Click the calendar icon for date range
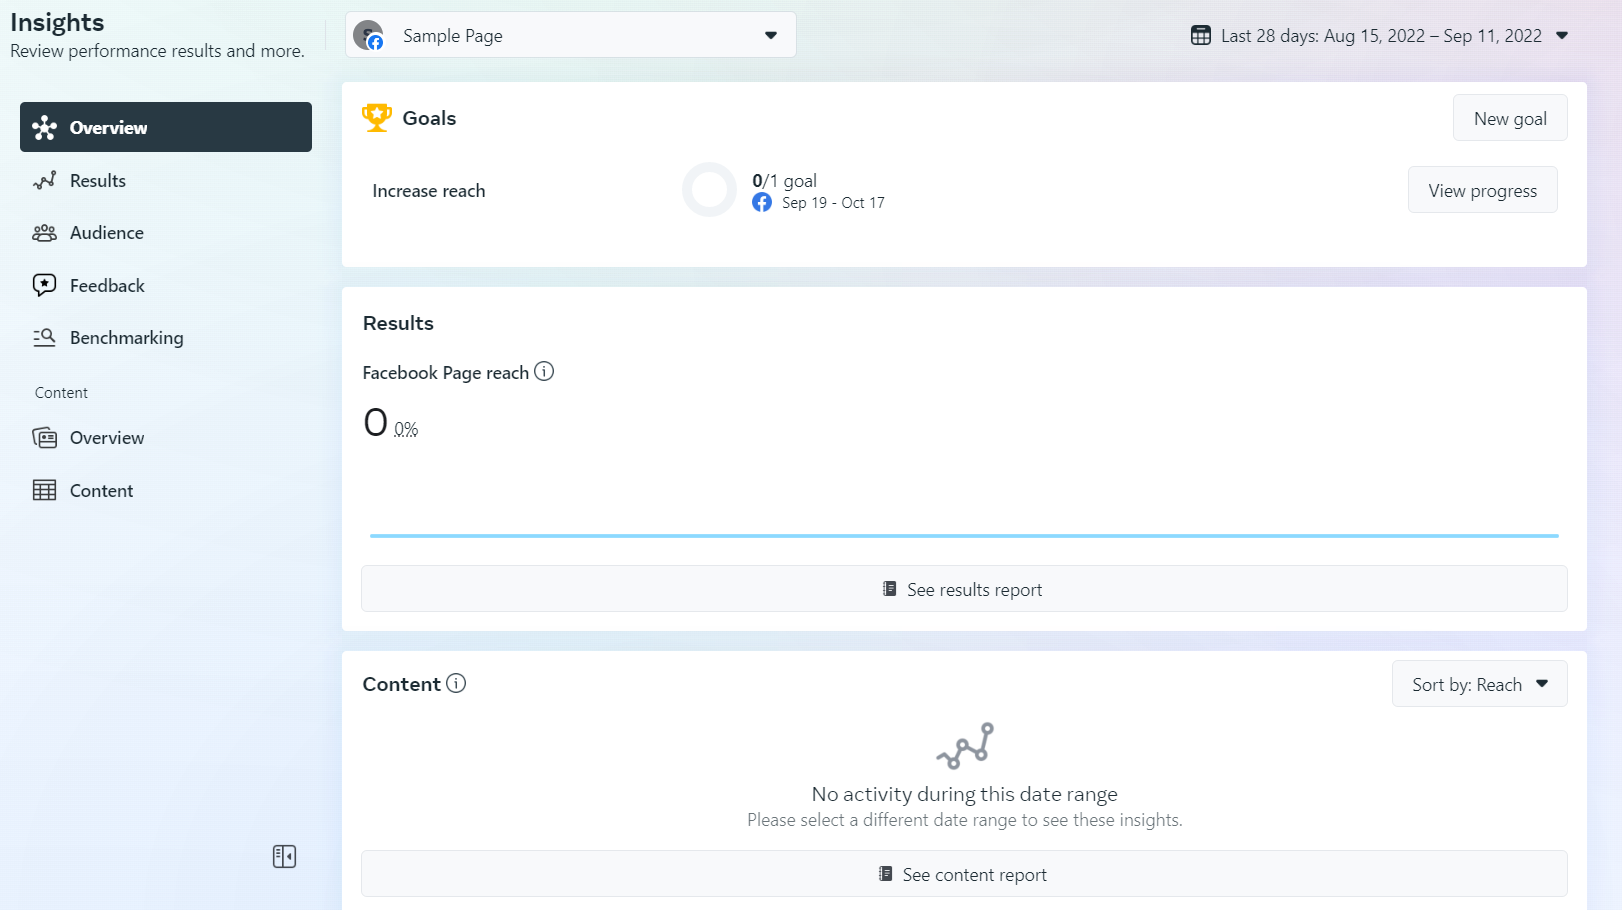Screen dimensions: 1622x910 click(1201, 36)
